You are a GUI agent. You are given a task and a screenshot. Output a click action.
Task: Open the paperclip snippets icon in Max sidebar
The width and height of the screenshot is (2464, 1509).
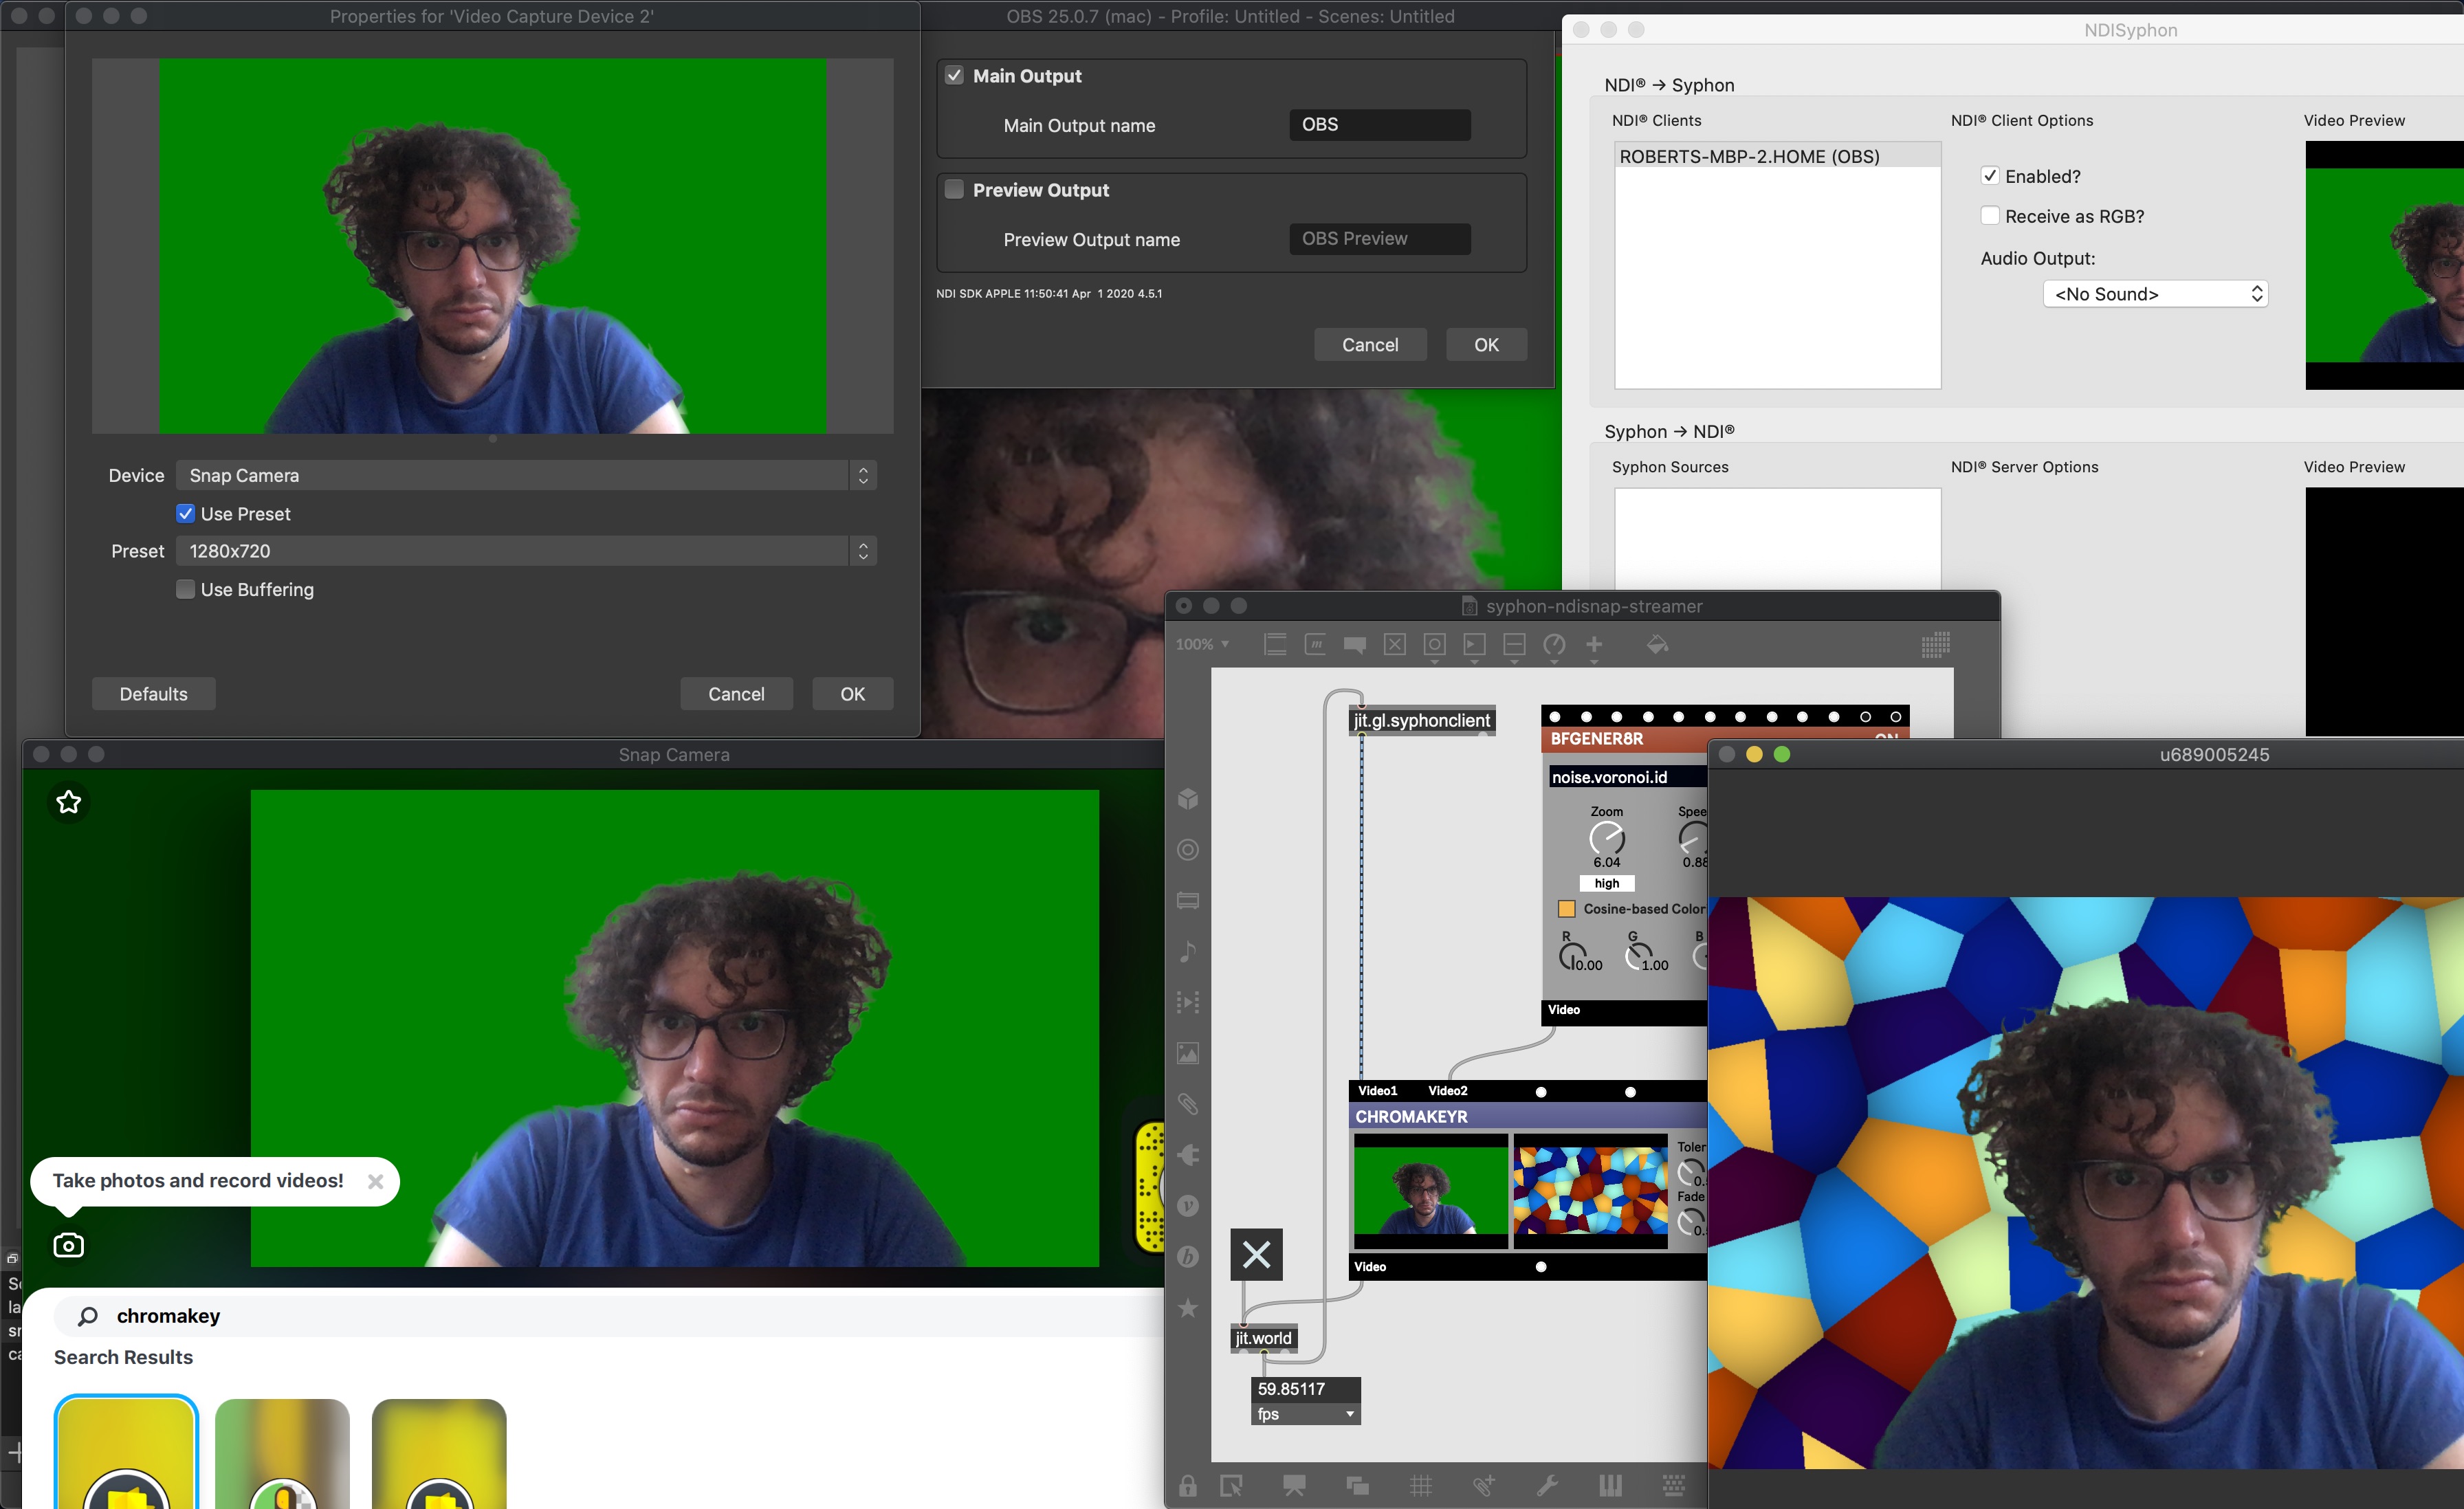(1188, 1104)
